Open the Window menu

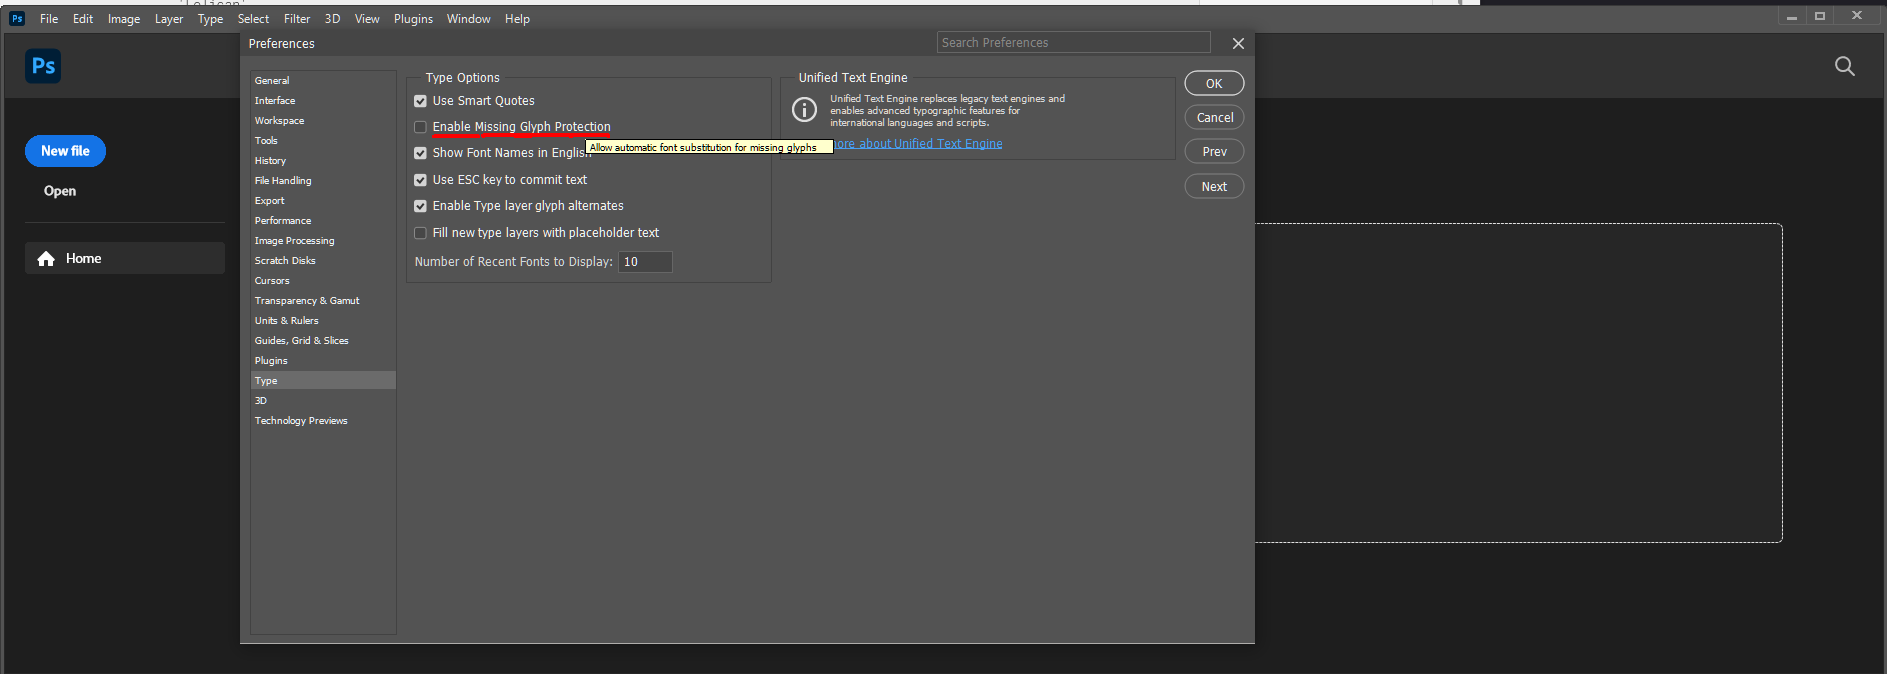[x=468, y=19]
